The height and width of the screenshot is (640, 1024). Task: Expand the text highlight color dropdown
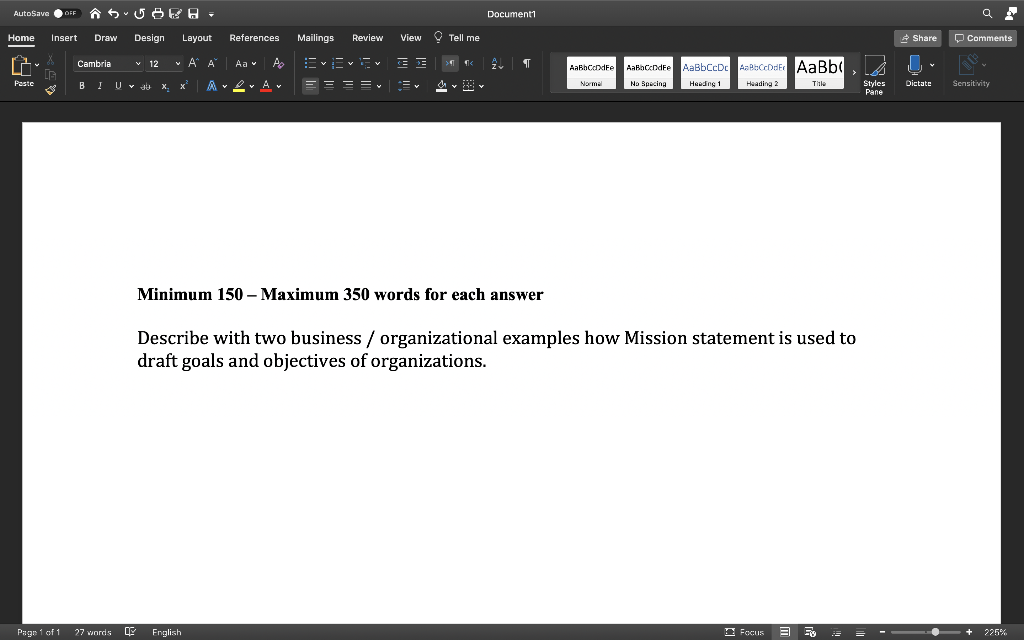[252, 86]
